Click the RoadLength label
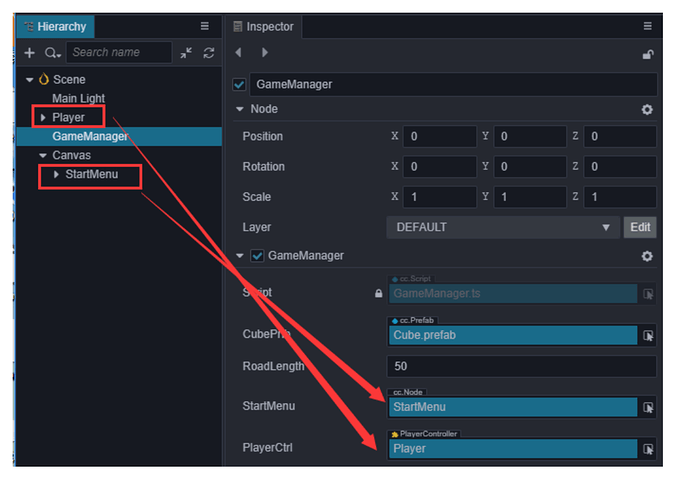 coord(273,366)
